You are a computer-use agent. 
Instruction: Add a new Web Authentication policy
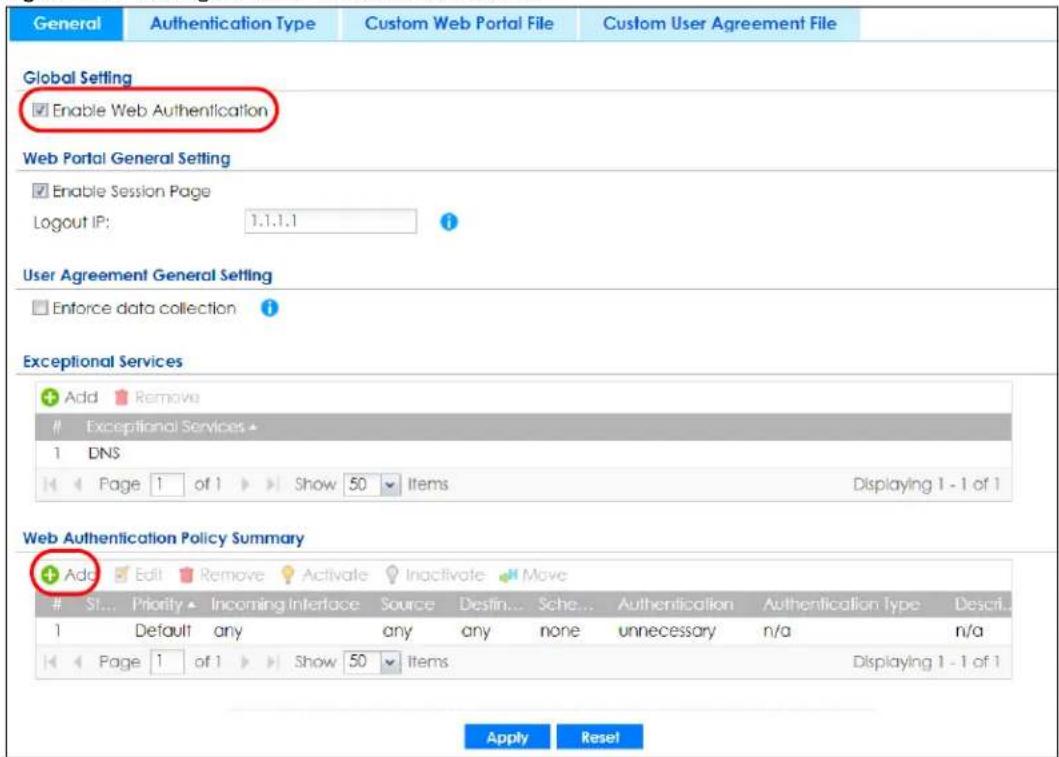coord(68,575)
